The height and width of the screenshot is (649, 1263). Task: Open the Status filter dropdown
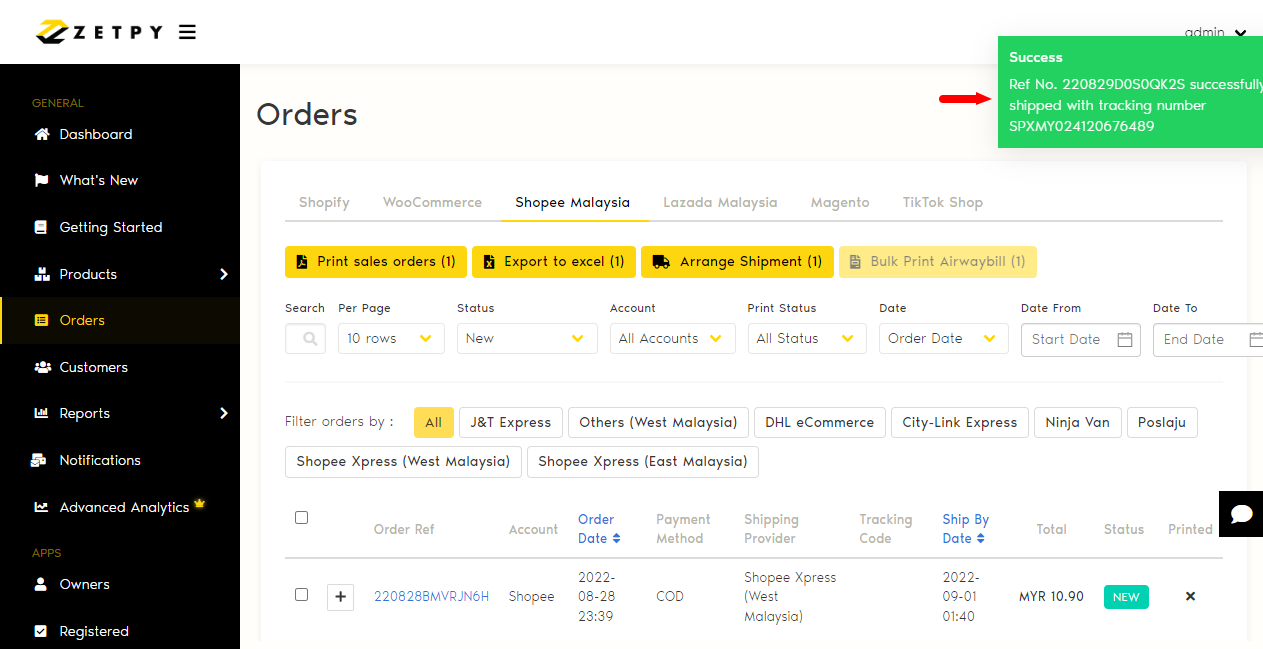(527, 338)
